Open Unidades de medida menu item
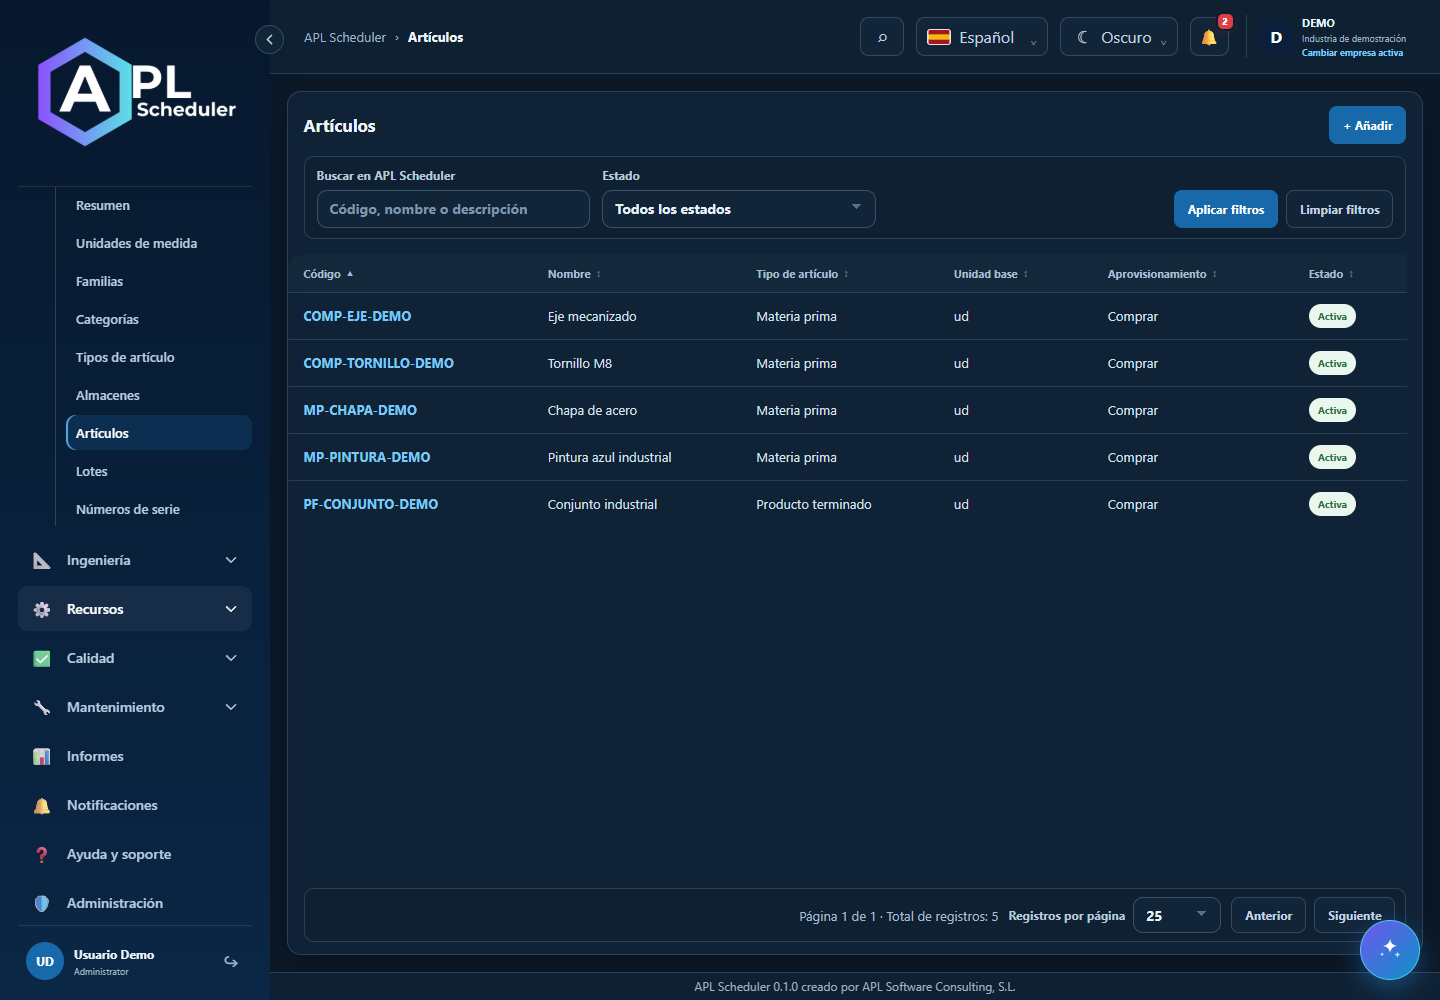The width and height of the screenshot is (1440, 1000). click(159, 244)
